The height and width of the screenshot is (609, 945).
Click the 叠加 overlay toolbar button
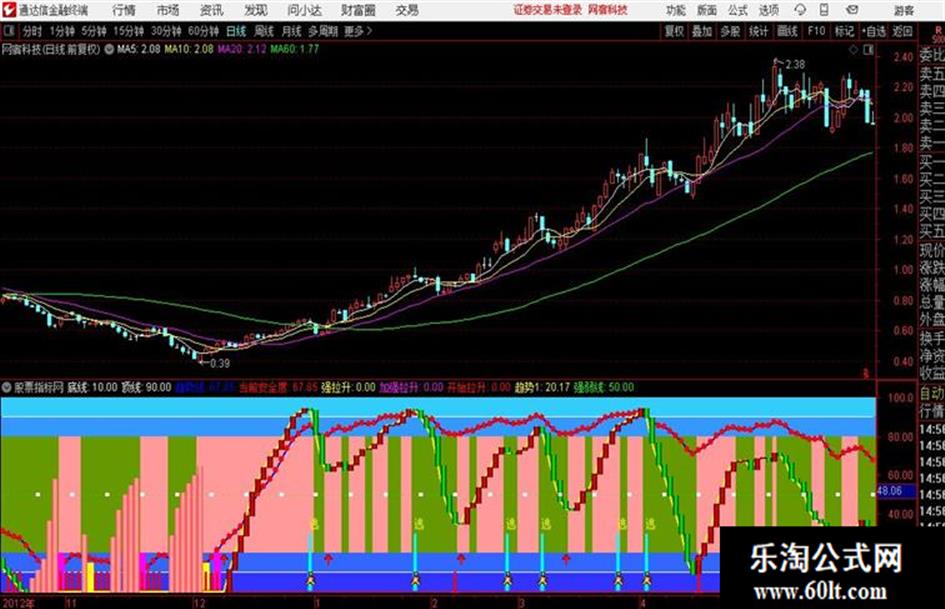pyautogui.click(x=702, y=31)
